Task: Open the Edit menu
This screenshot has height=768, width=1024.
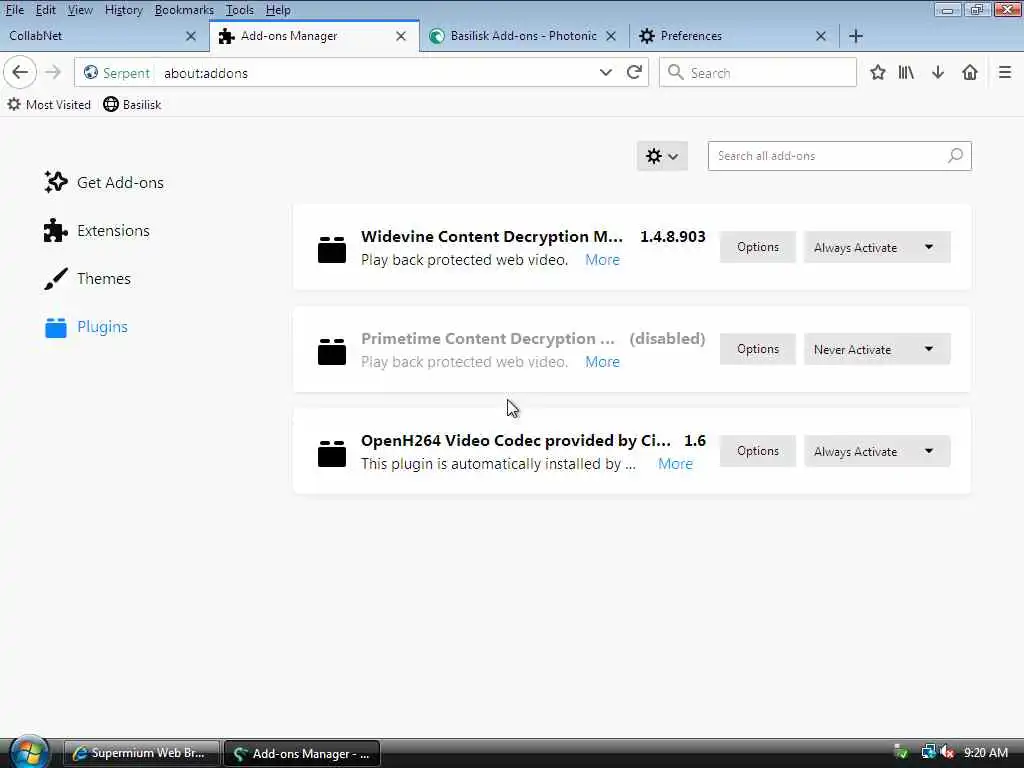Action: point(46,10)
